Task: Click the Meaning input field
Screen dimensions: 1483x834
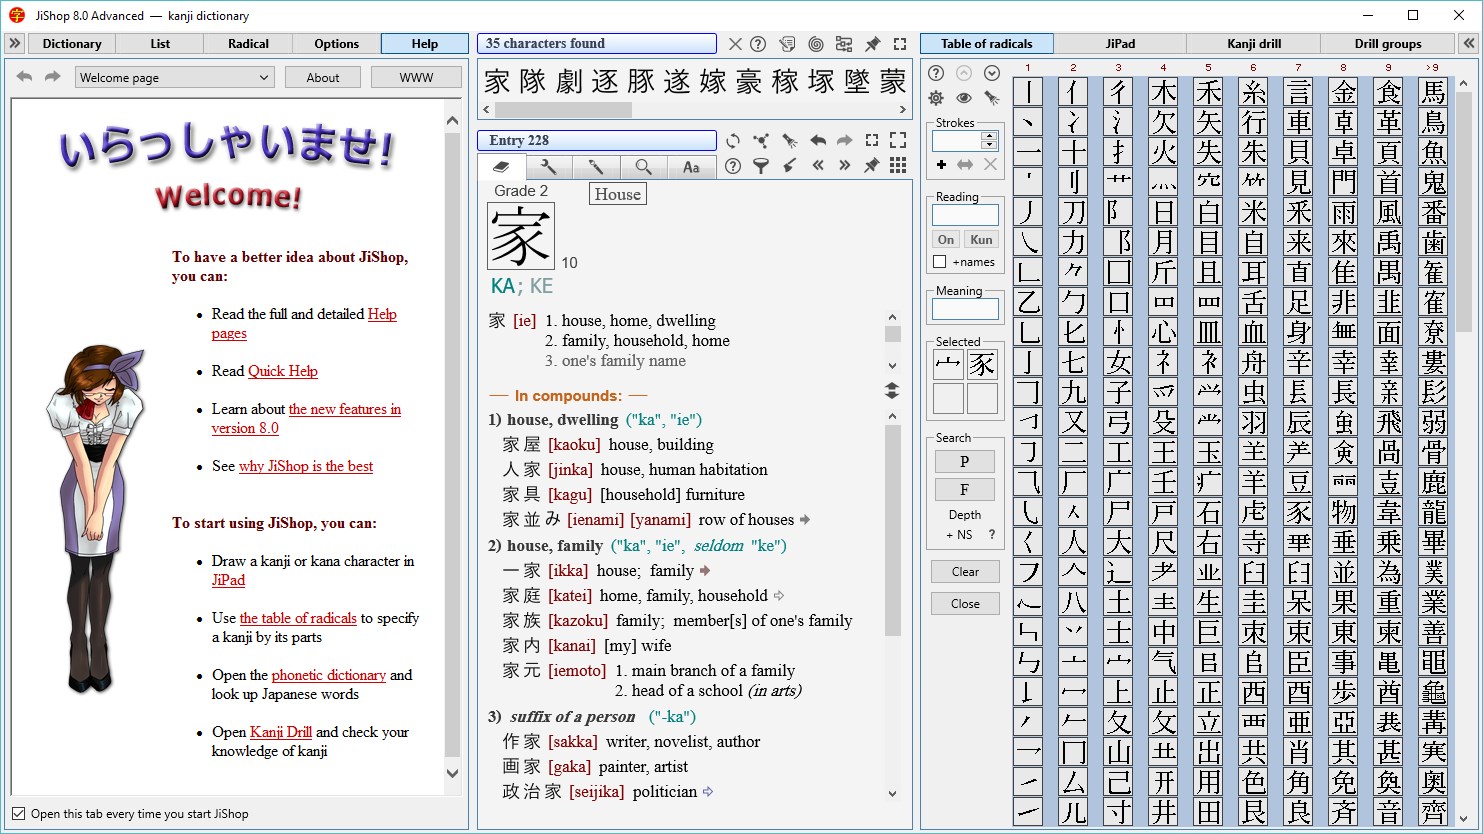Action: pyautogui.click(x=965, y=310)
